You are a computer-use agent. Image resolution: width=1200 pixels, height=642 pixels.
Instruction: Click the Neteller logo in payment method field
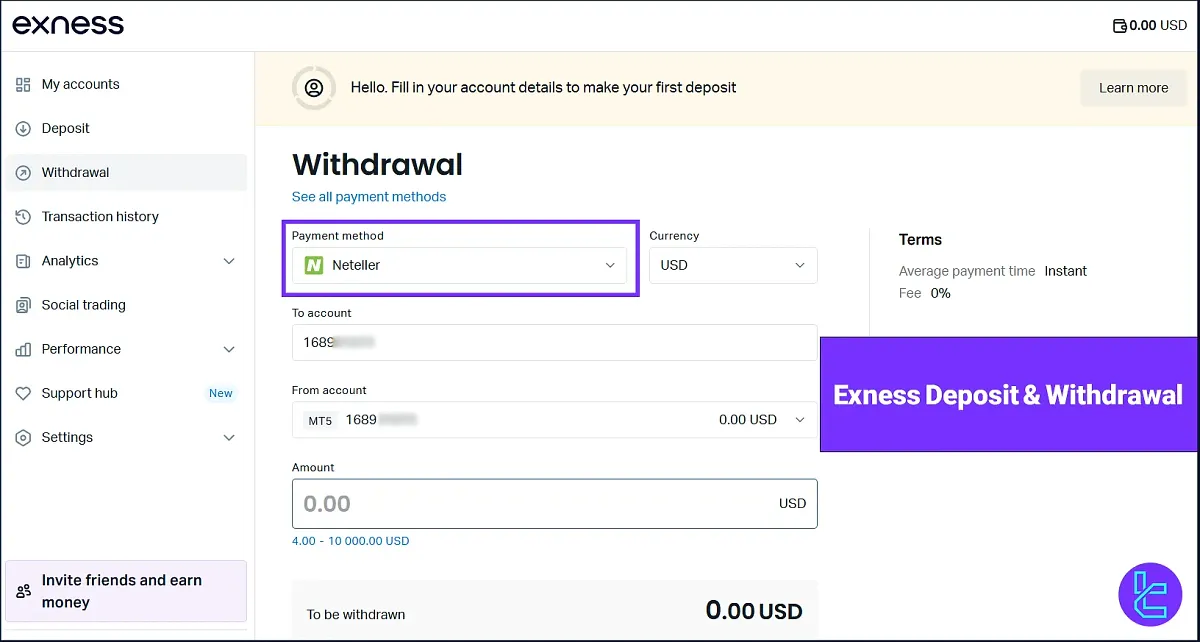pyautogui.click(x=313, y=265)
